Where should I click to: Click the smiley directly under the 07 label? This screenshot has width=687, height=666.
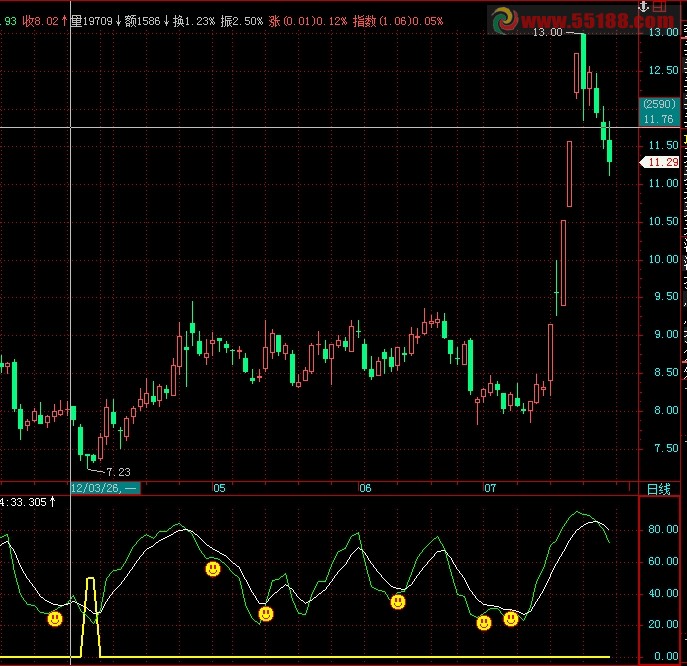[484, 623]
